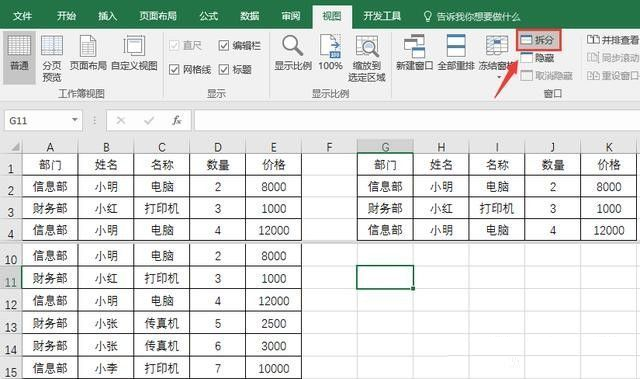Click cell K3 containing 1000

(x=609, y=208)
